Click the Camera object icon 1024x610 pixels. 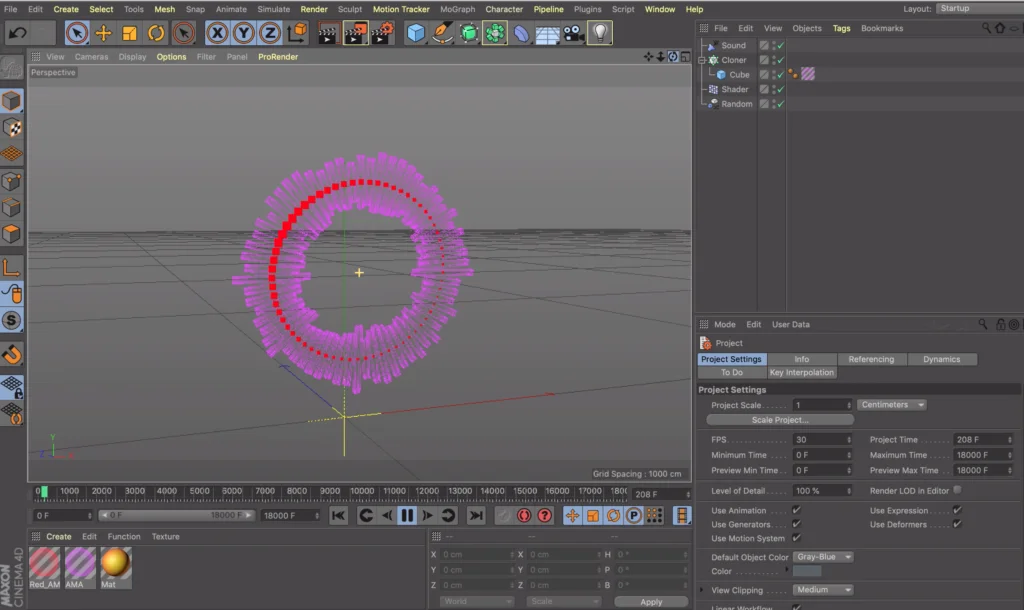(573, 33)
